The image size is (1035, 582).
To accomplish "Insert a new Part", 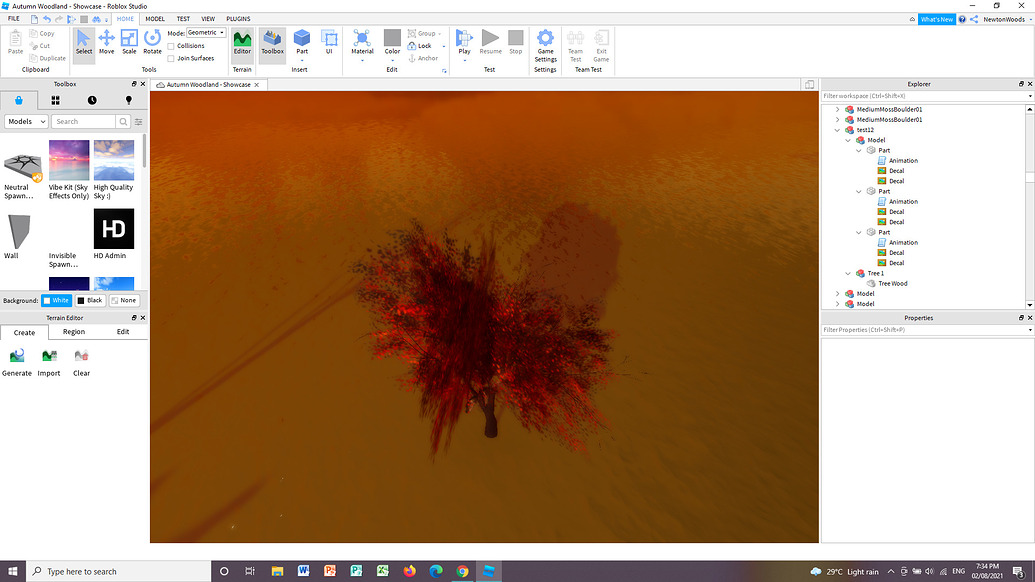I will (x=302, y=42).
